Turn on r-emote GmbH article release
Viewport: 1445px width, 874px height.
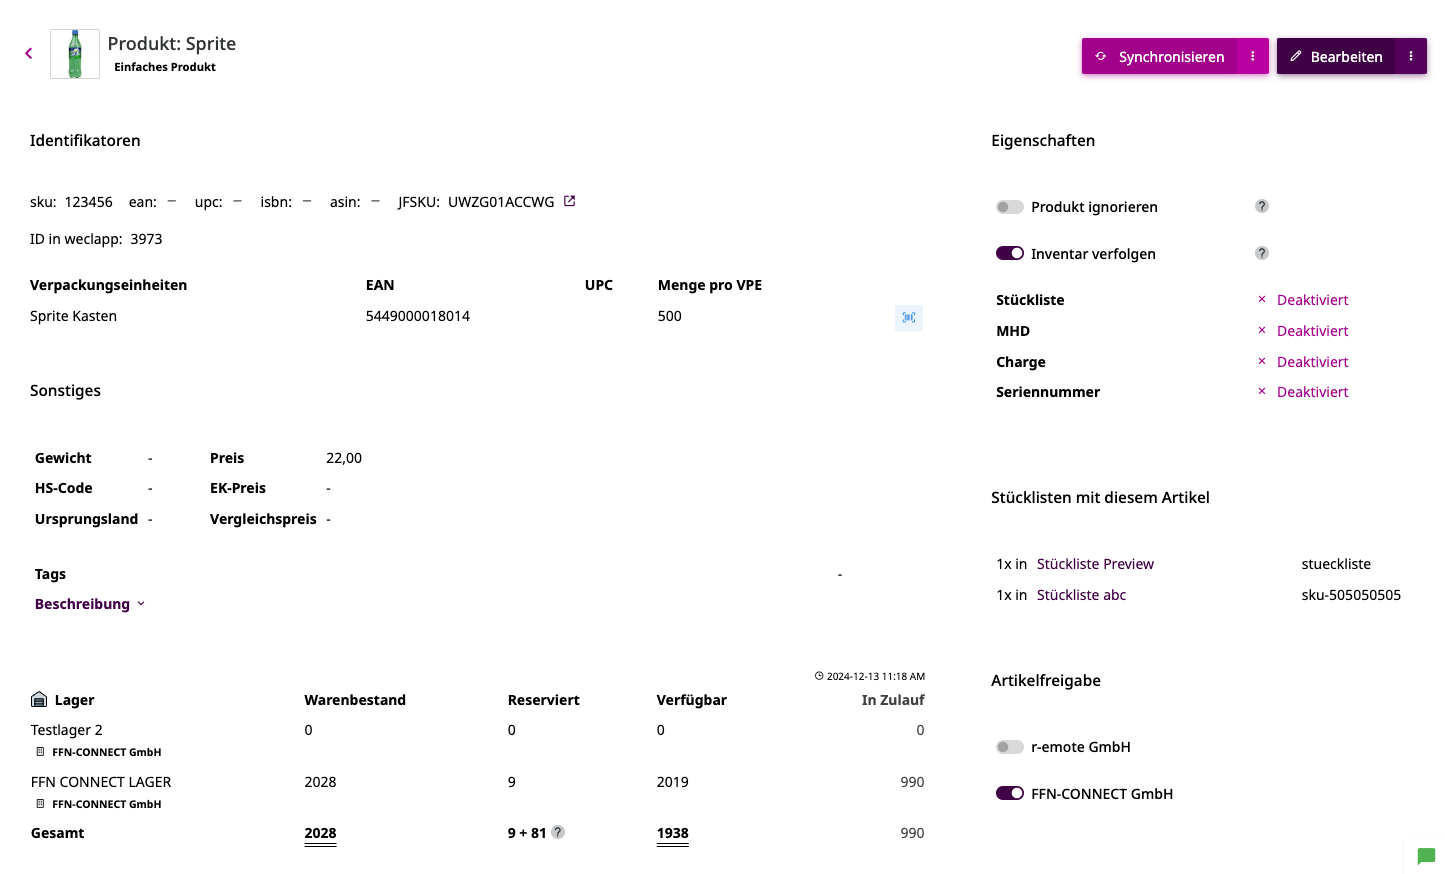[1010, 747]
